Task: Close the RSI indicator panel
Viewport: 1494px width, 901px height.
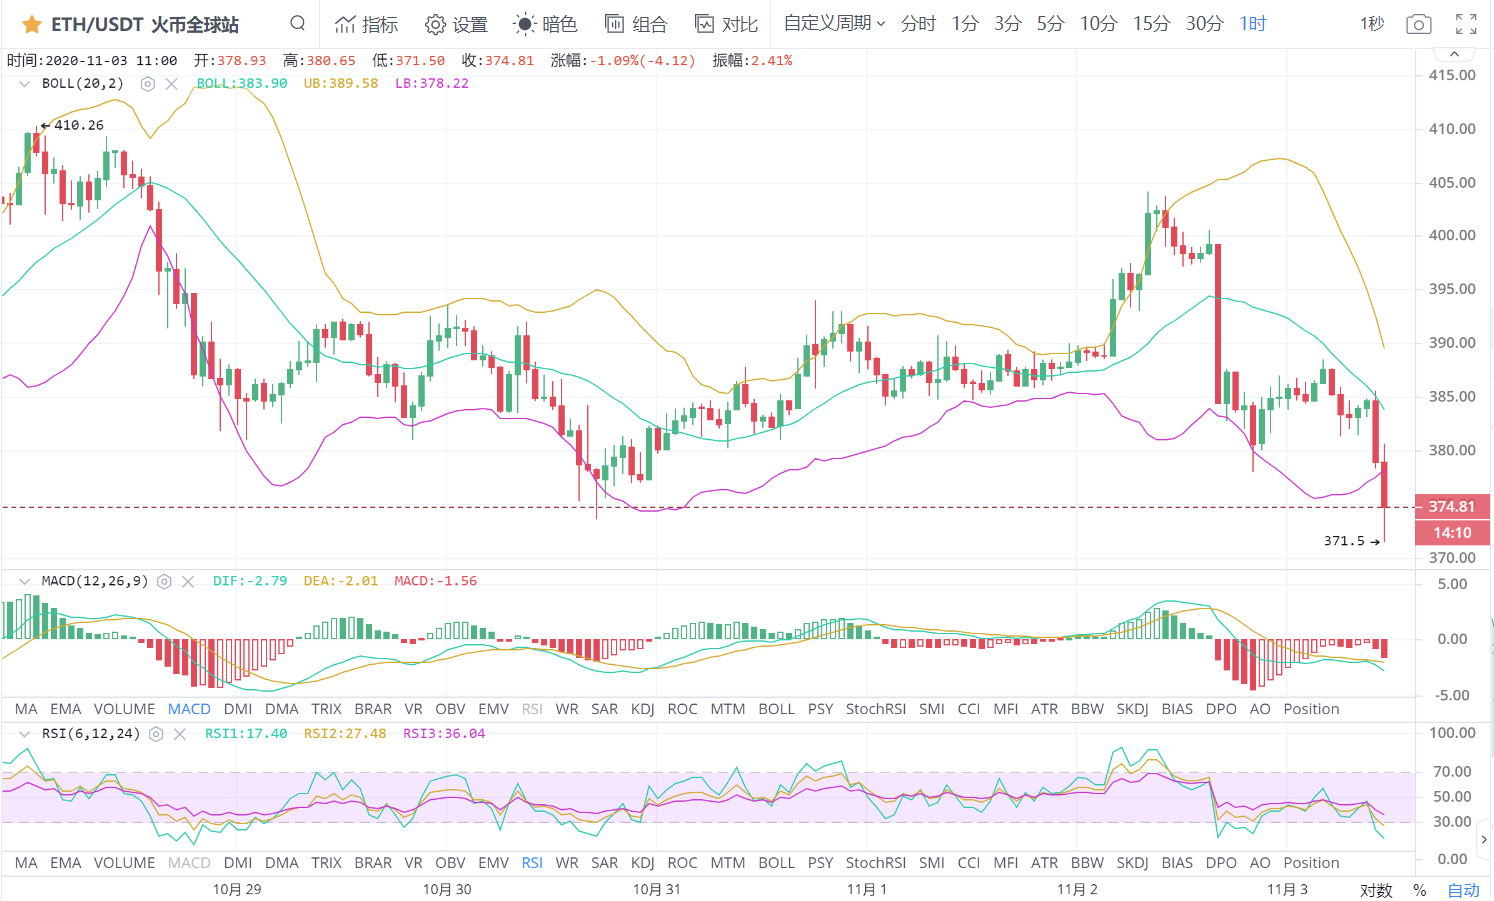Action: pyautogui.click(x=180, y=734)
